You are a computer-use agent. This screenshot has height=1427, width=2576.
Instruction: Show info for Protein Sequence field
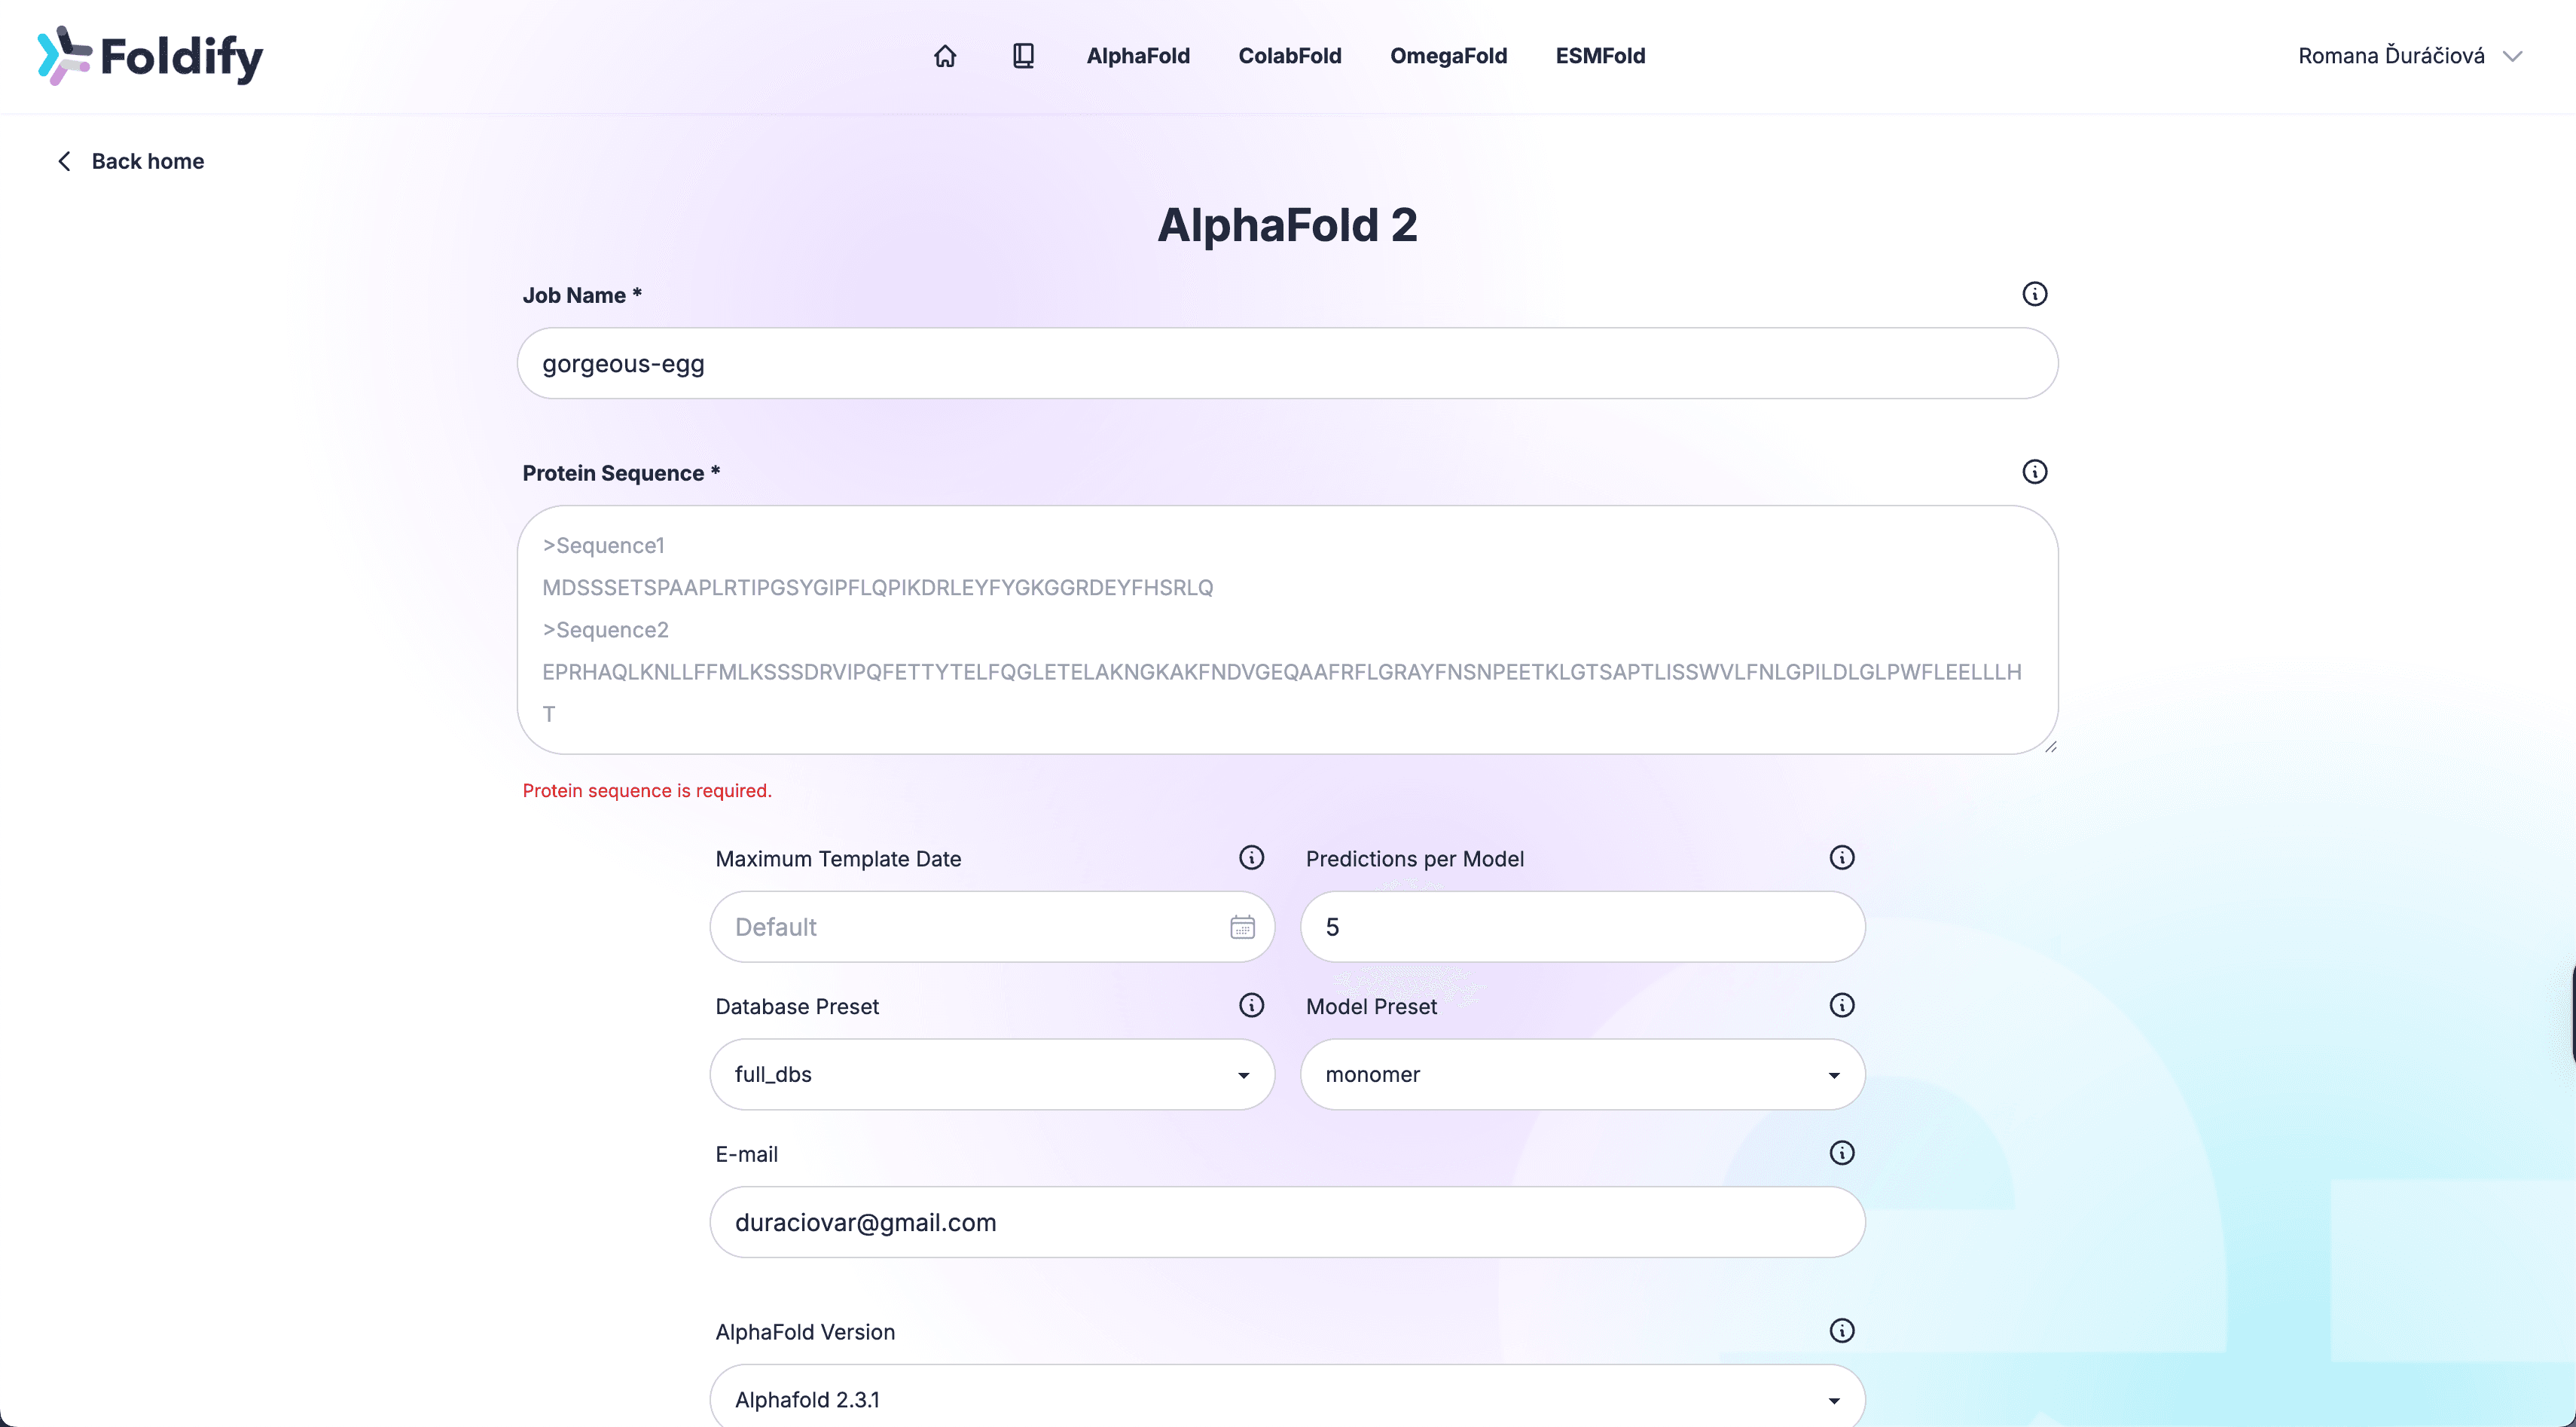[x=2034, y=472]
